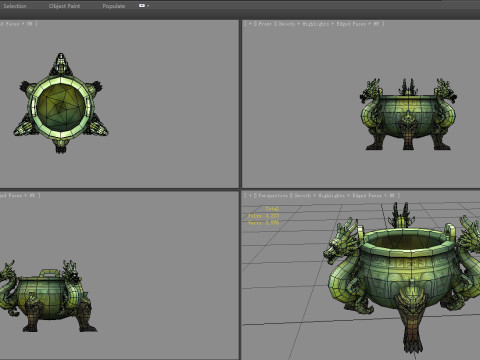480x360 pixels.
Task: Click the Total statistics header in Perspective view
Action: coord(272,209)
